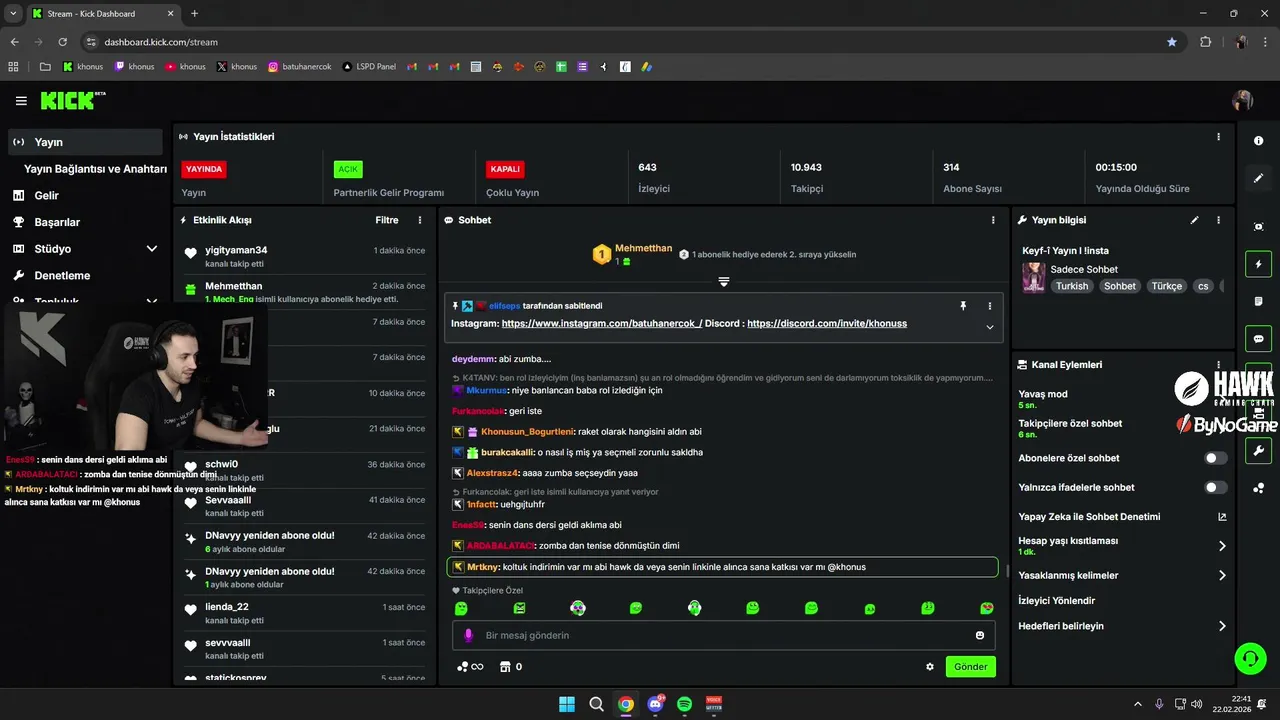Toggle Yalnızca ifadelerle sohbet switch
Screen dimensions: 1280x720
1216,487
